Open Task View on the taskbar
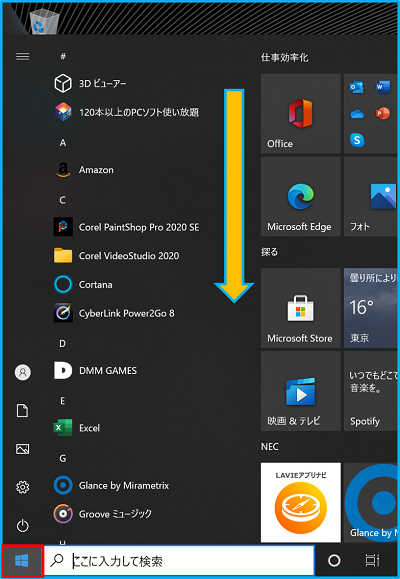This screenshot has width=400, height=579. 372,561
